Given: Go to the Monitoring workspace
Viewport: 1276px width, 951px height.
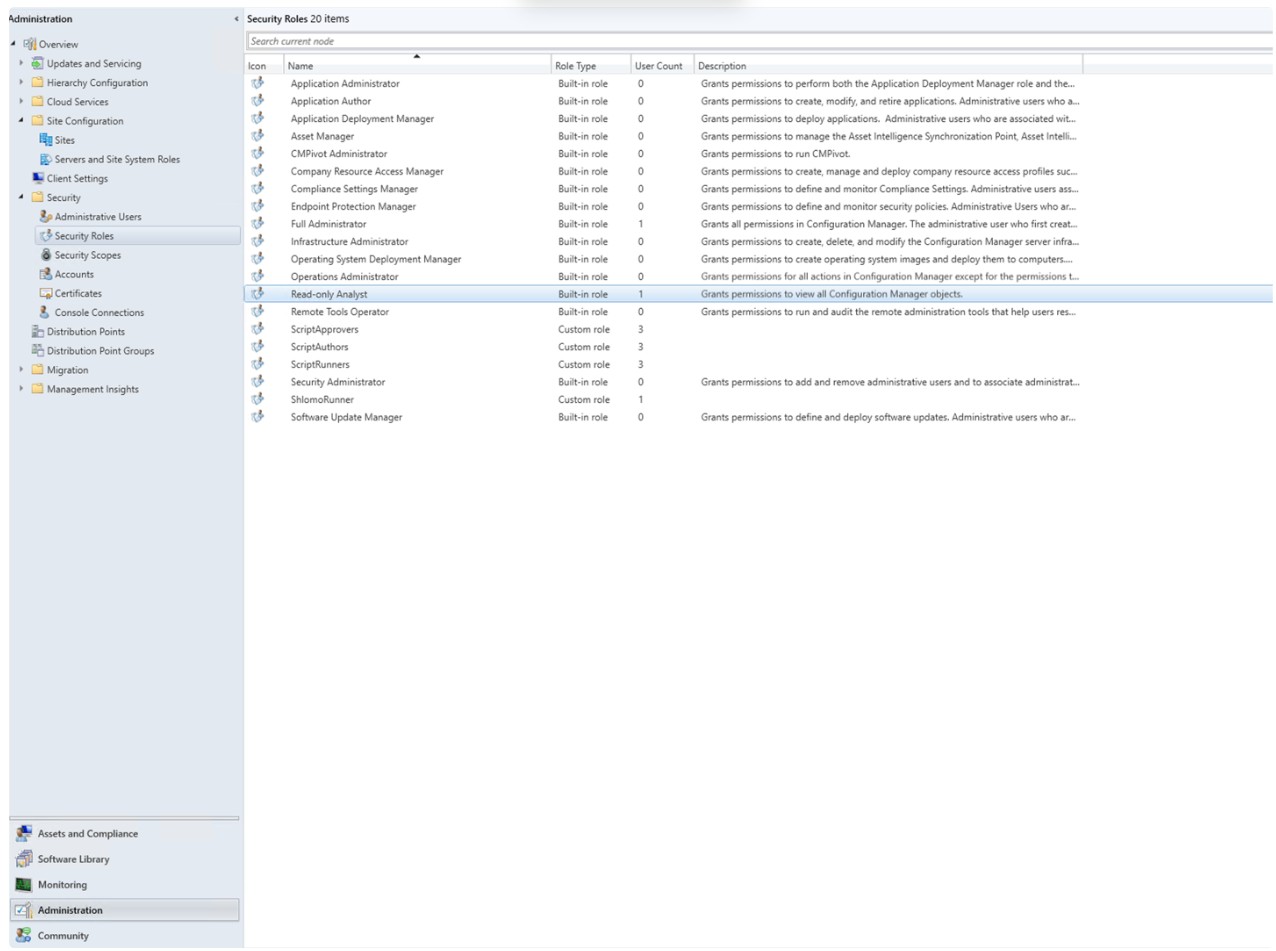Looking at the screenshot, I should tap(62, 885).
